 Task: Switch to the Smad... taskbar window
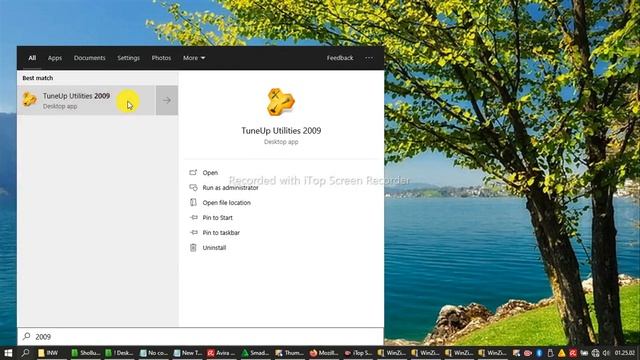(255, 353)
